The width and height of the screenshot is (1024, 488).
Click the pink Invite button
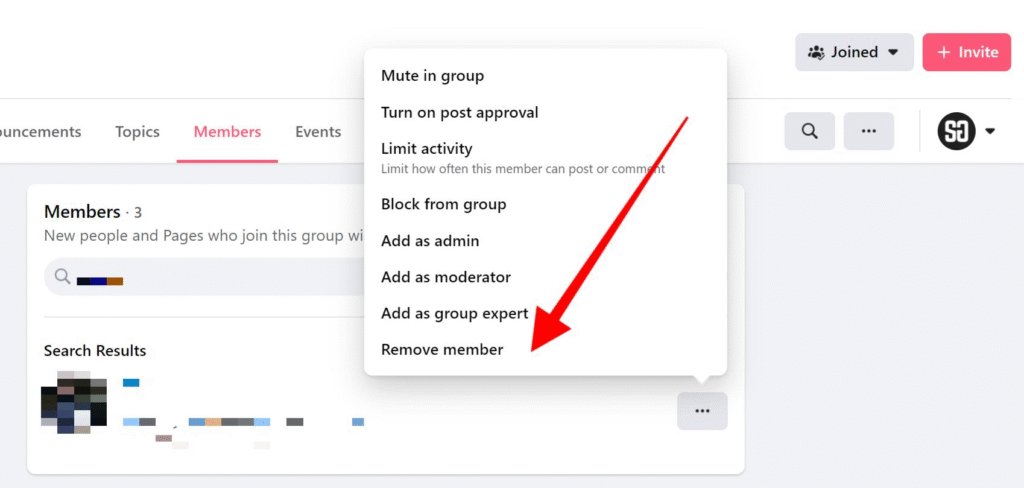[967, 52]
